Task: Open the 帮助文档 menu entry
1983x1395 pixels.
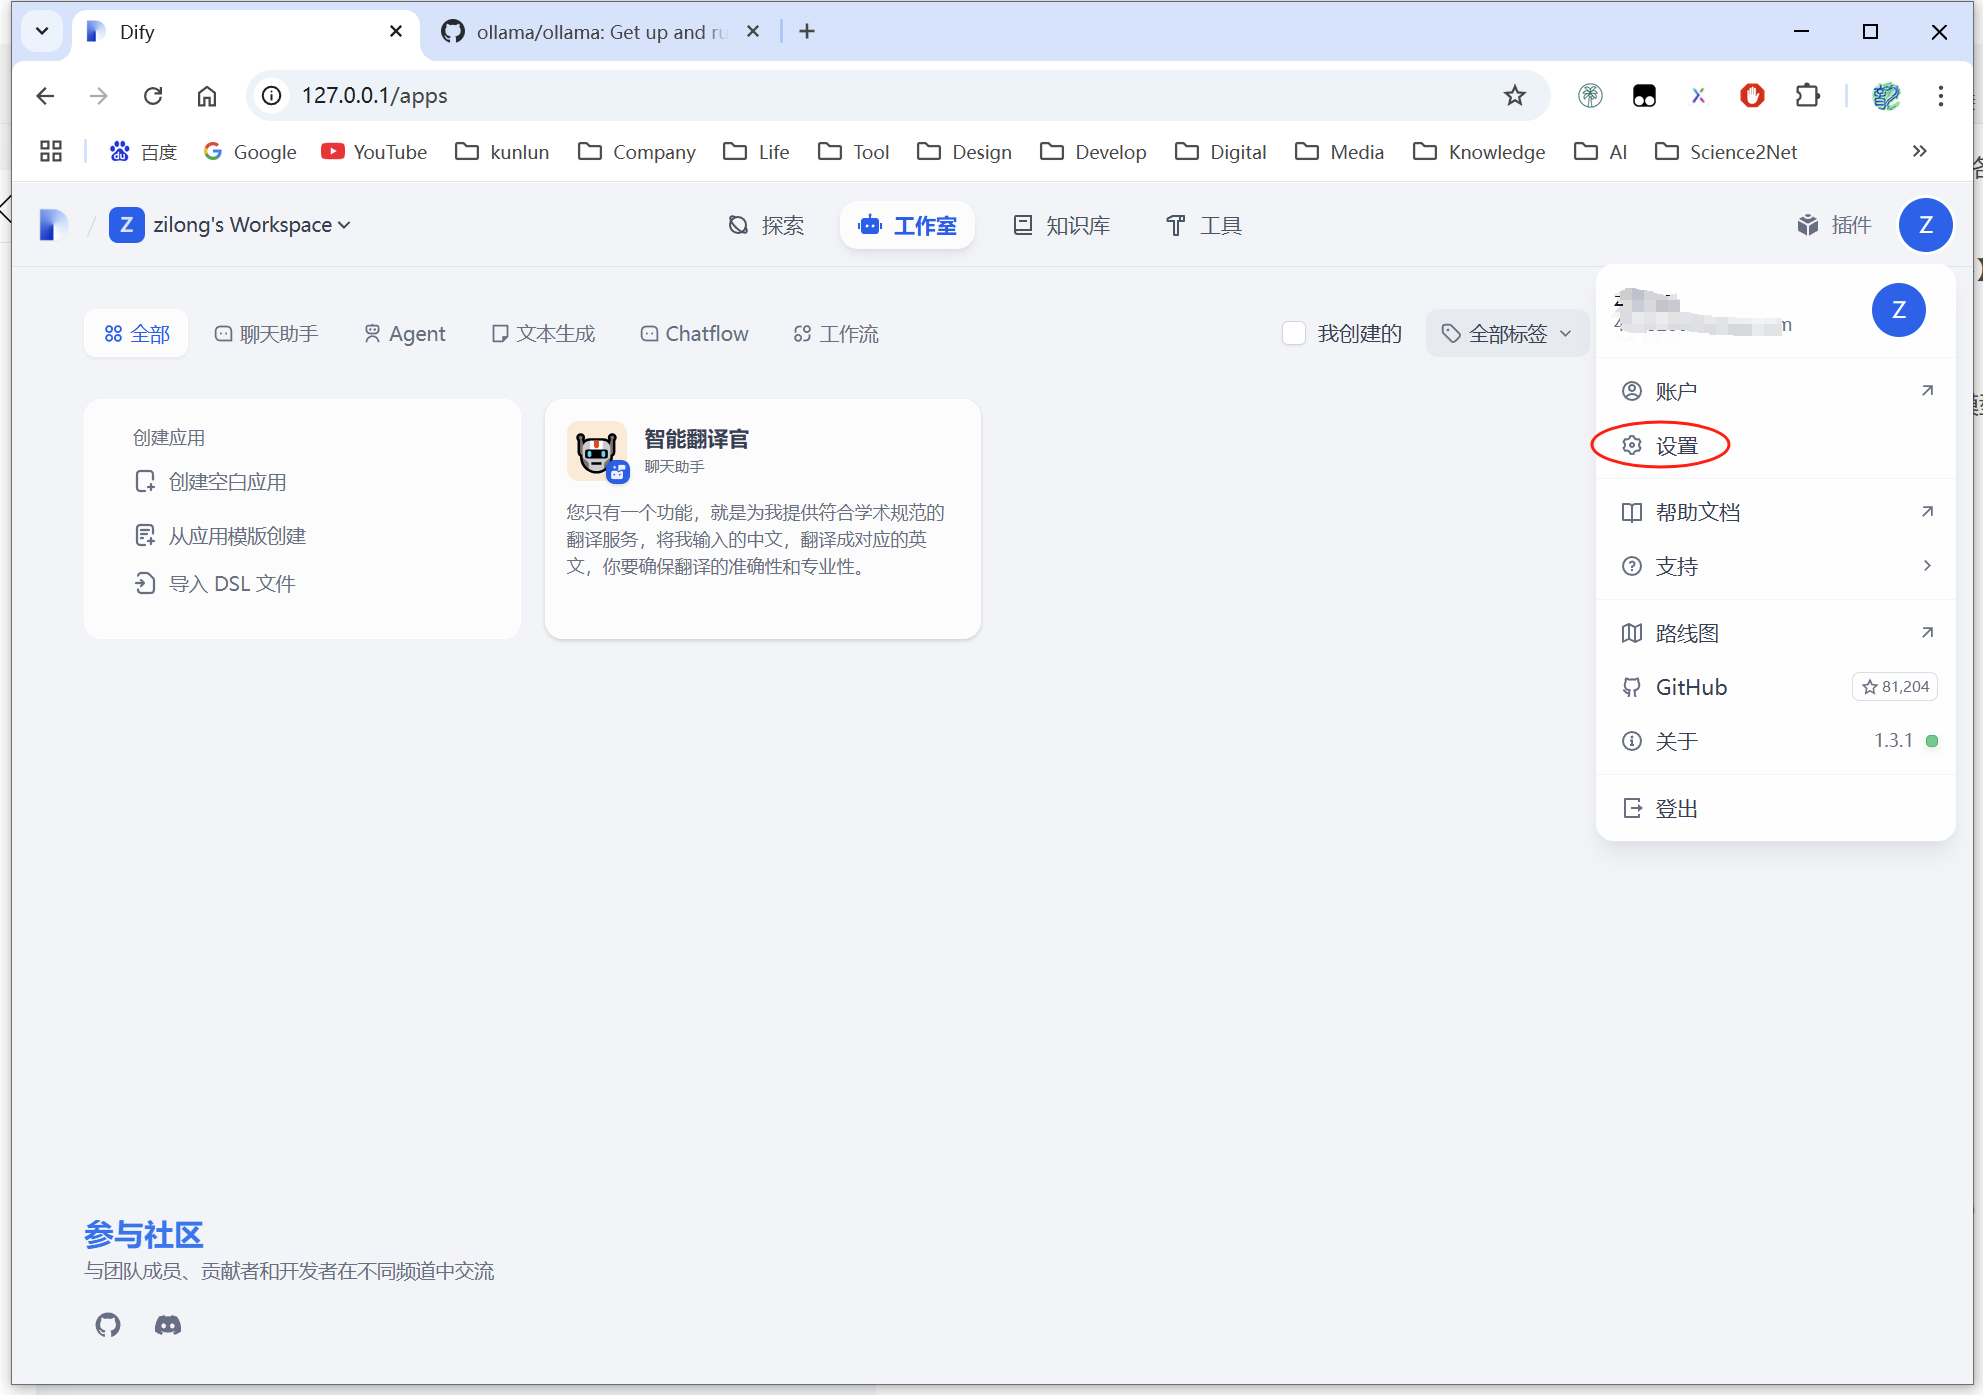Action: click(1697, 512)
